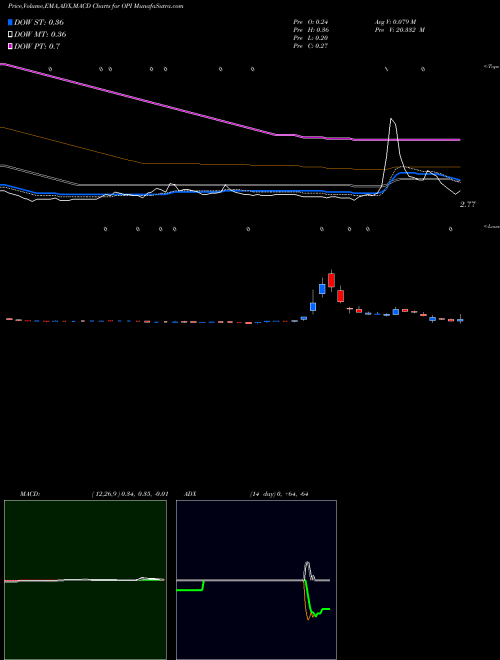Click the '<Tops' axis label

[x=491, y=66]
